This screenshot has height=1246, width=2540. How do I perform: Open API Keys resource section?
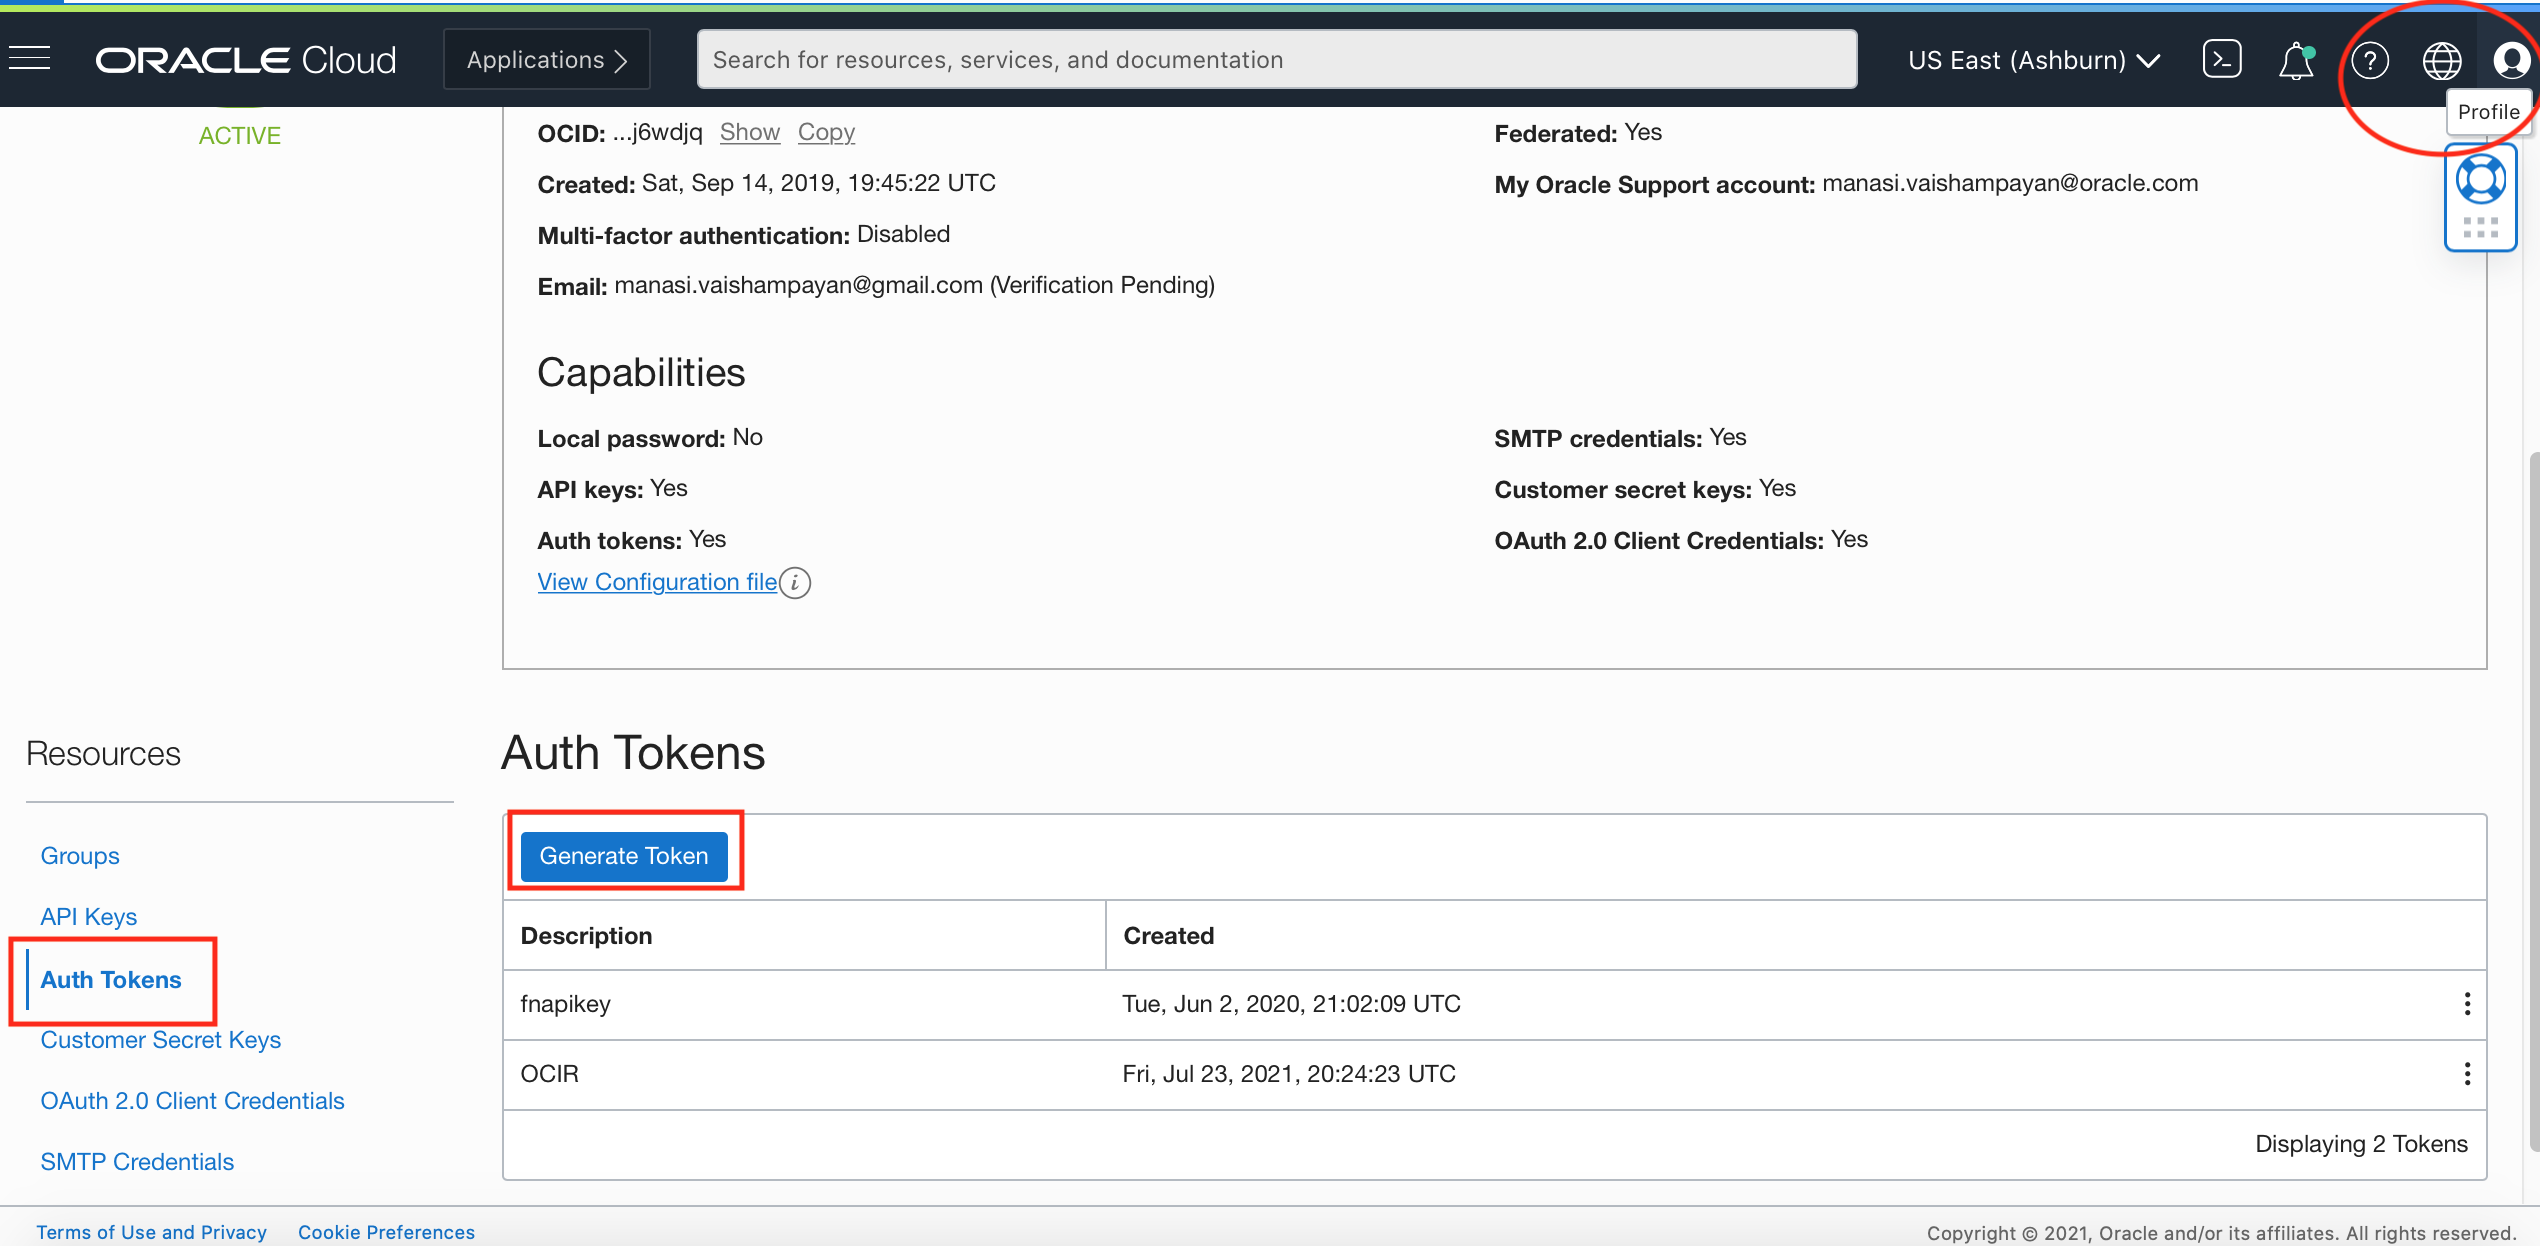pyautogui.click(x=88, y=917)
